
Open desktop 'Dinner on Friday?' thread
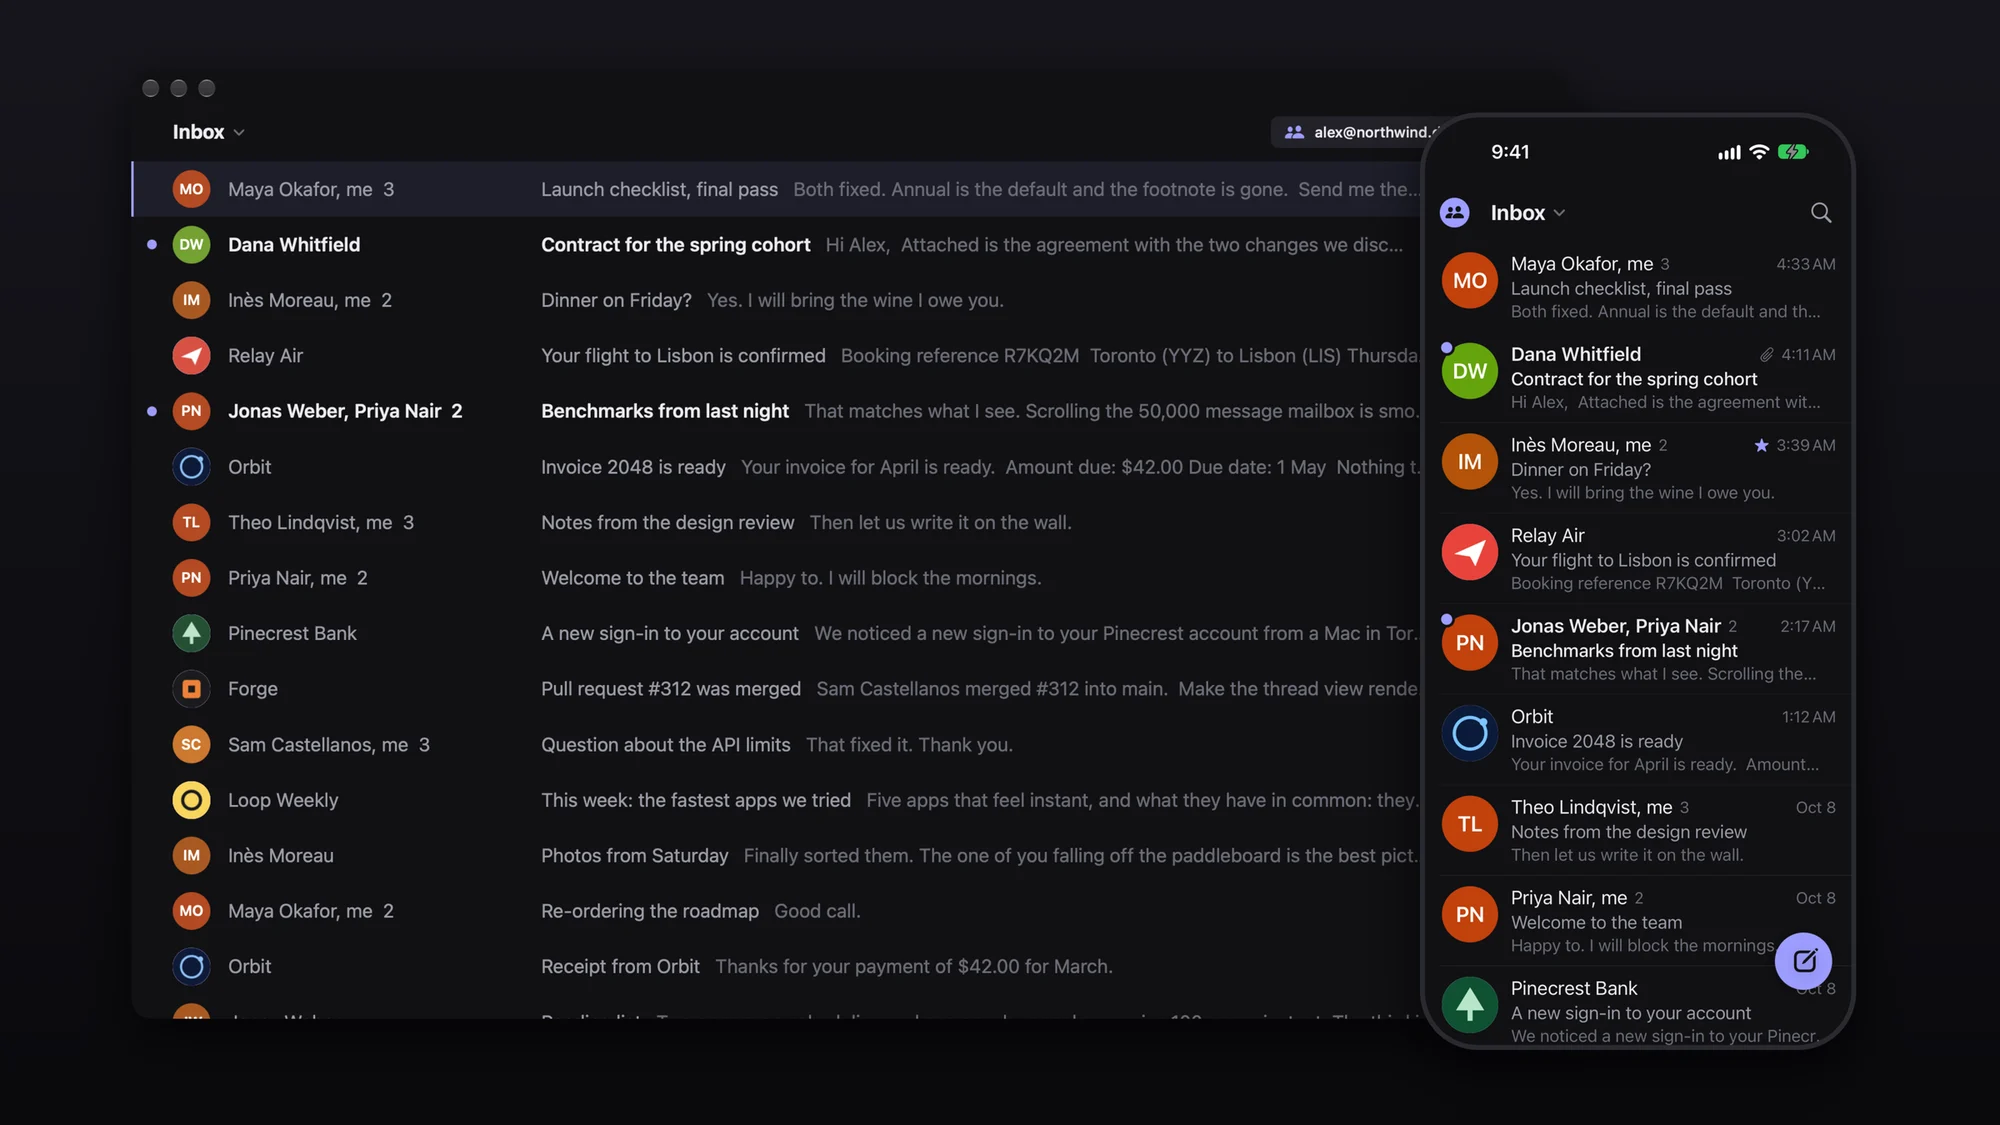[777, 300]
